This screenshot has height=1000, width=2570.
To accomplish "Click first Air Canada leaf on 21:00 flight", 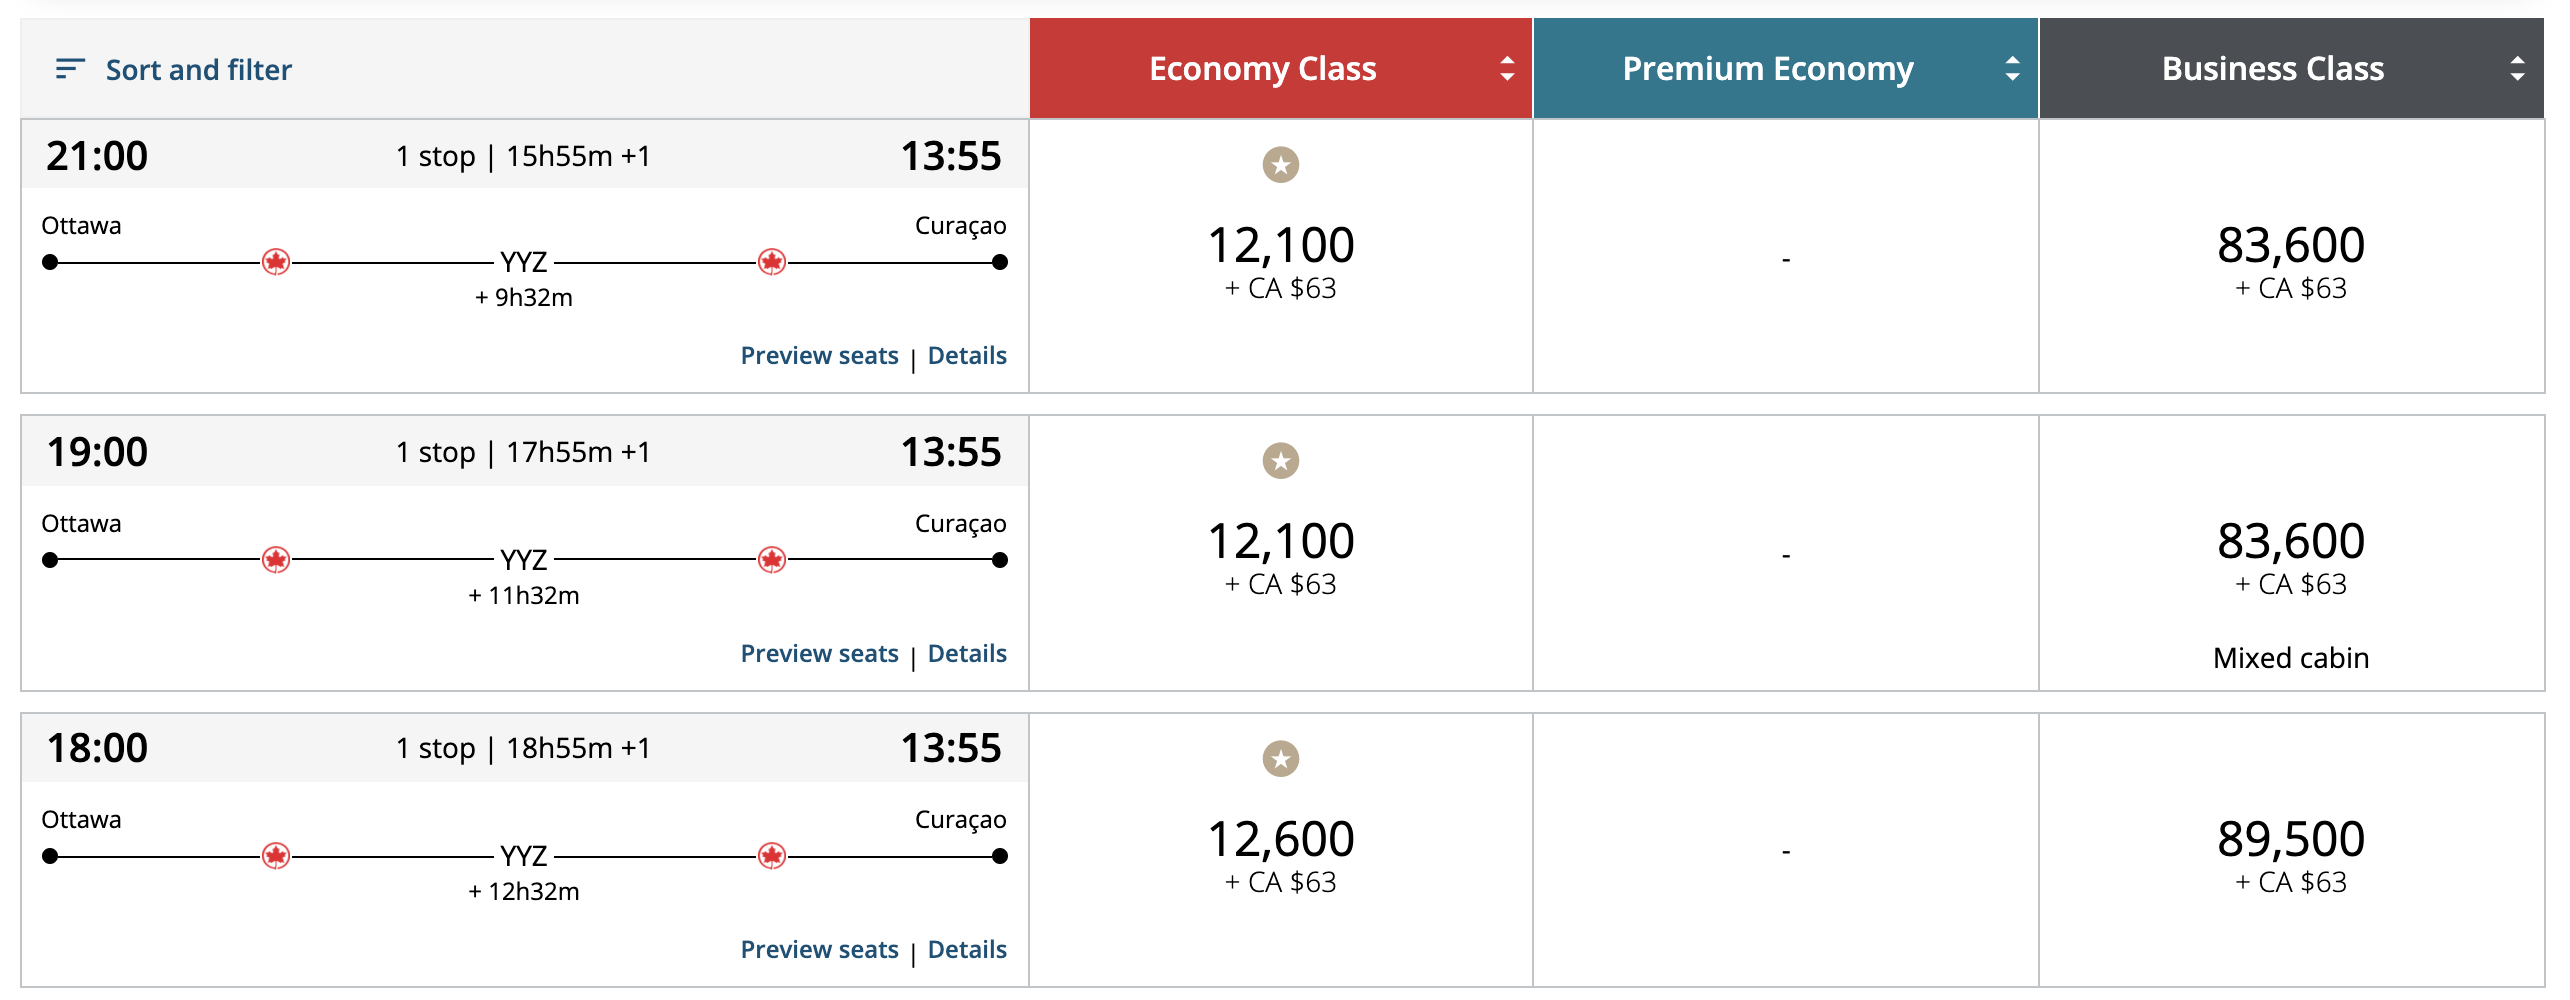I will point(276,262).
